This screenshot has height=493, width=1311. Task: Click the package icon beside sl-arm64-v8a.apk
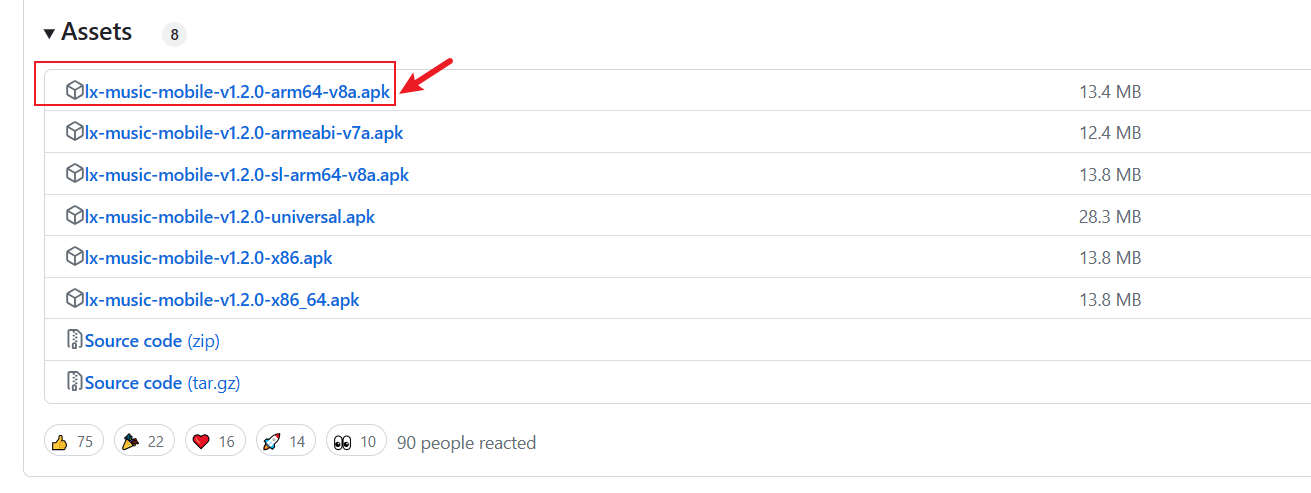[75, 174]
